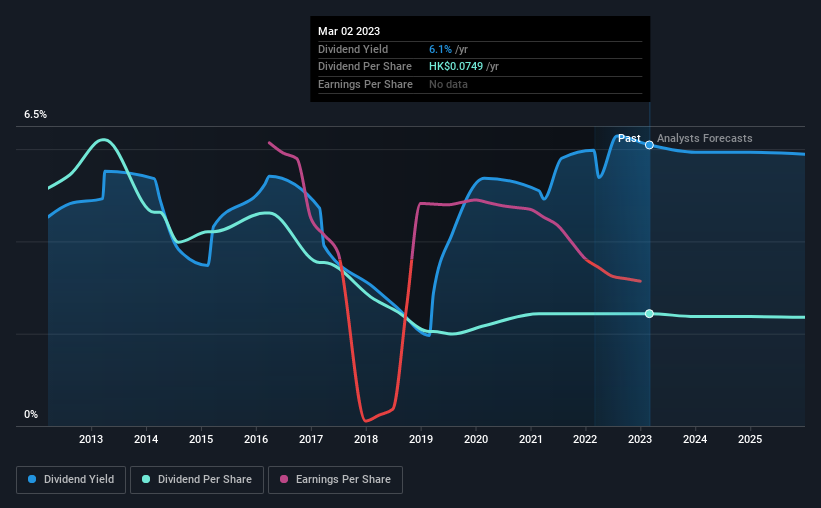Click the 2022 x-axis label

point(585,439)
